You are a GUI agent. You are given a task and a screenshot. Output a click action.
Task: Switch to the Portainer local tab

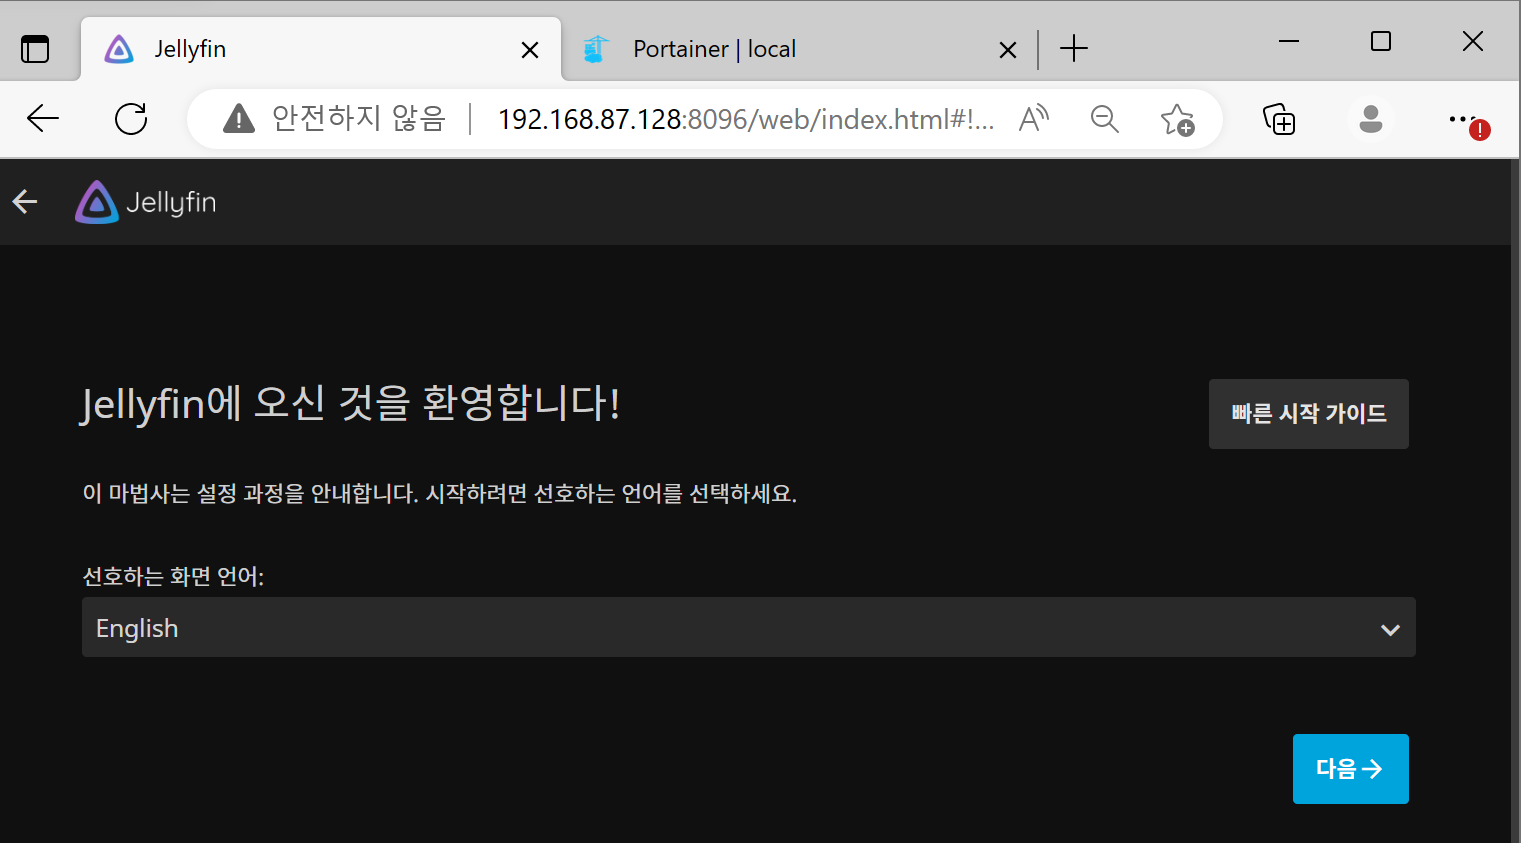[x=712, y=48]
